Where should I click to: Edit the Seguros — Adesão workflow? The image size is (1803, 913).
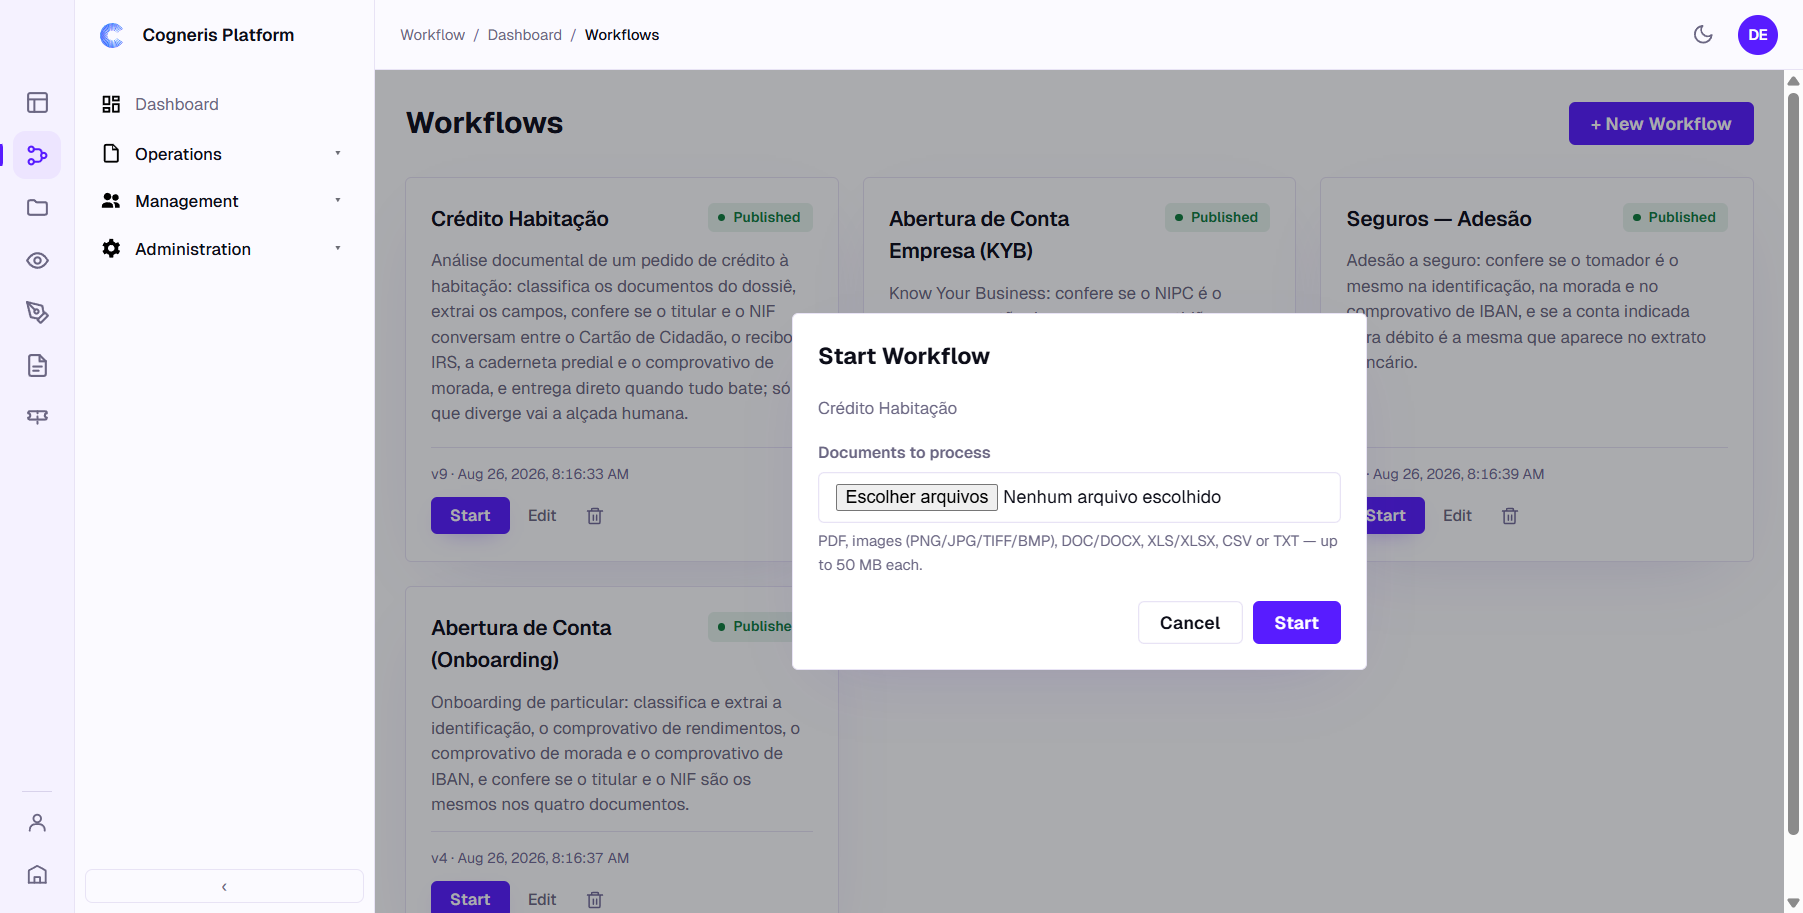coord(1457,516)
